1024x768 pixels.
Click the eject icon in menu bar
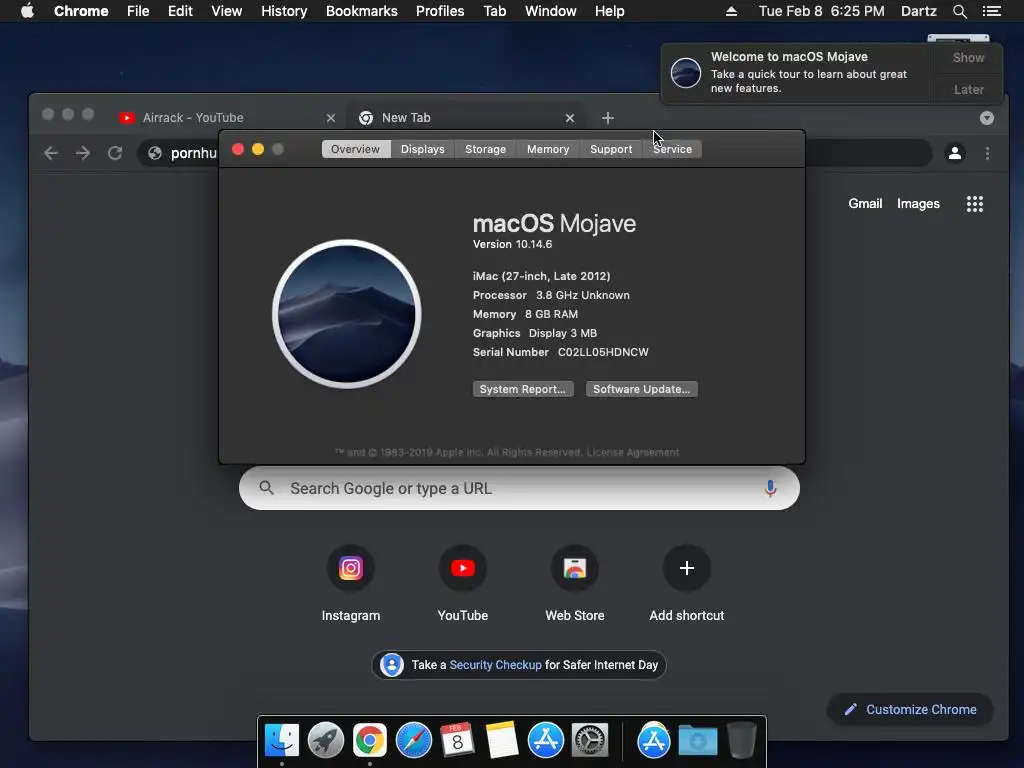pos(731,11)
